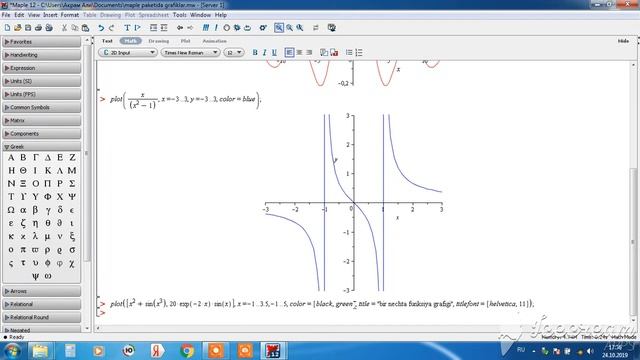Open the Window menu
The height and width of the screenshot is (360, 640).
point(200,15)
